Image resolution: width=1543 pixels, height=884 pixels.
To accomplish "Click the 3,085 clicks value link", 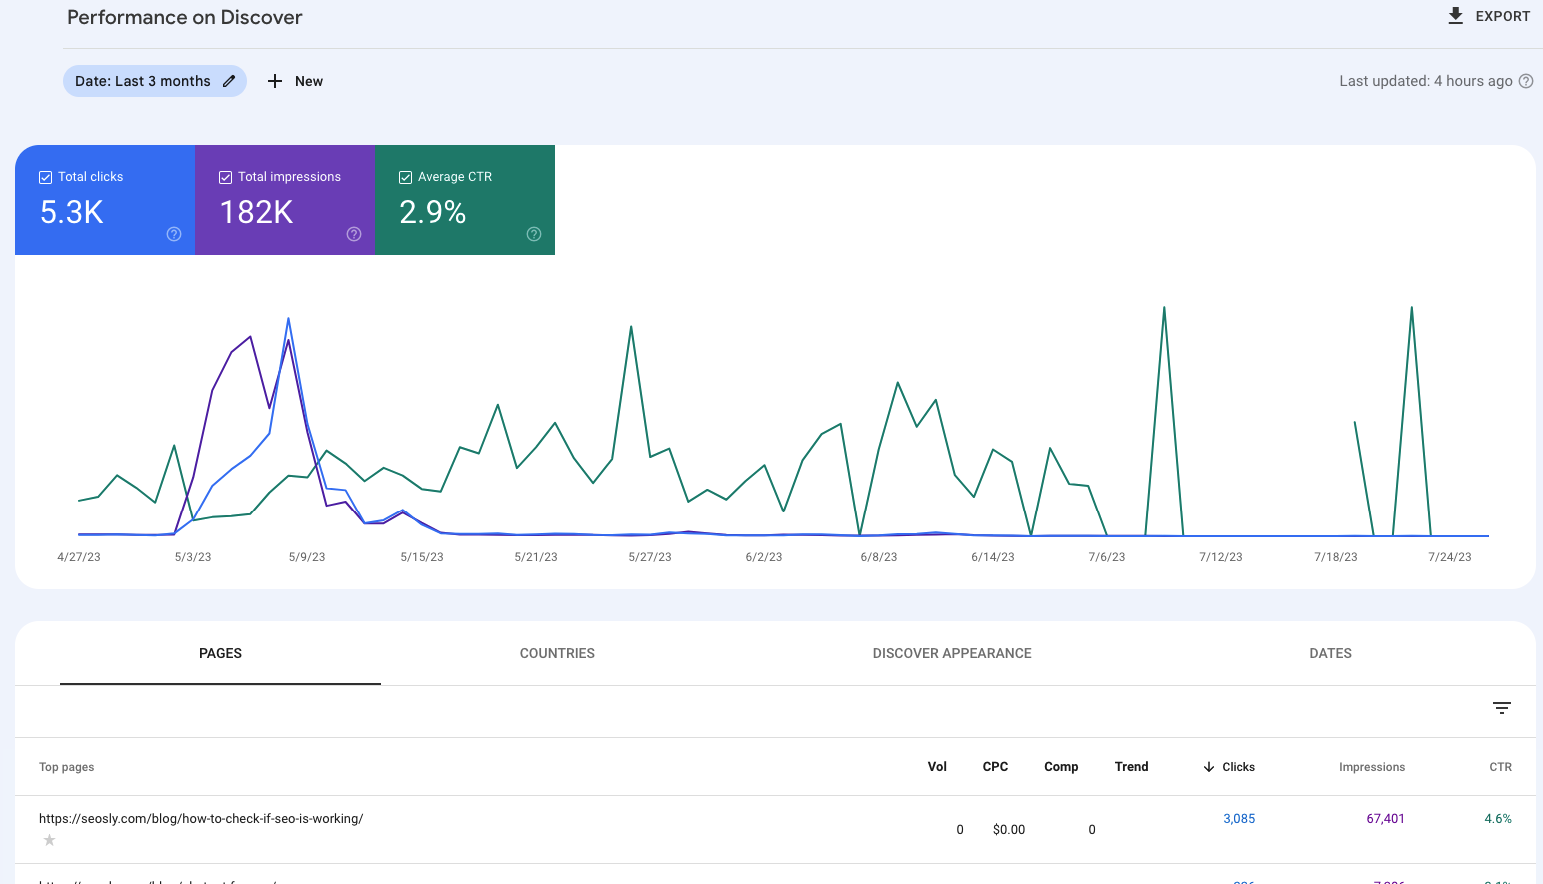I will point(1239,818).
